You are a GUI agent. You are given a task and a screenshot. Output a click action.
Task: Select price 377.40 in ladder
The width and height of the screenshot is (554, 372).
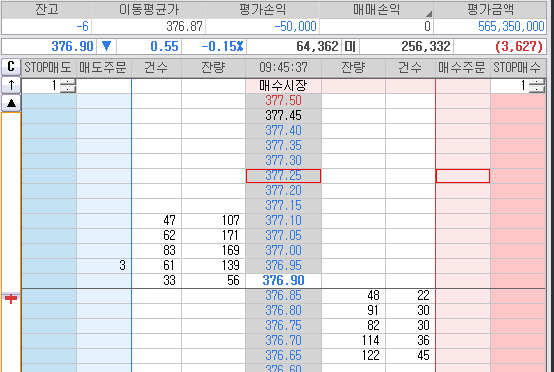click(283, 131)
